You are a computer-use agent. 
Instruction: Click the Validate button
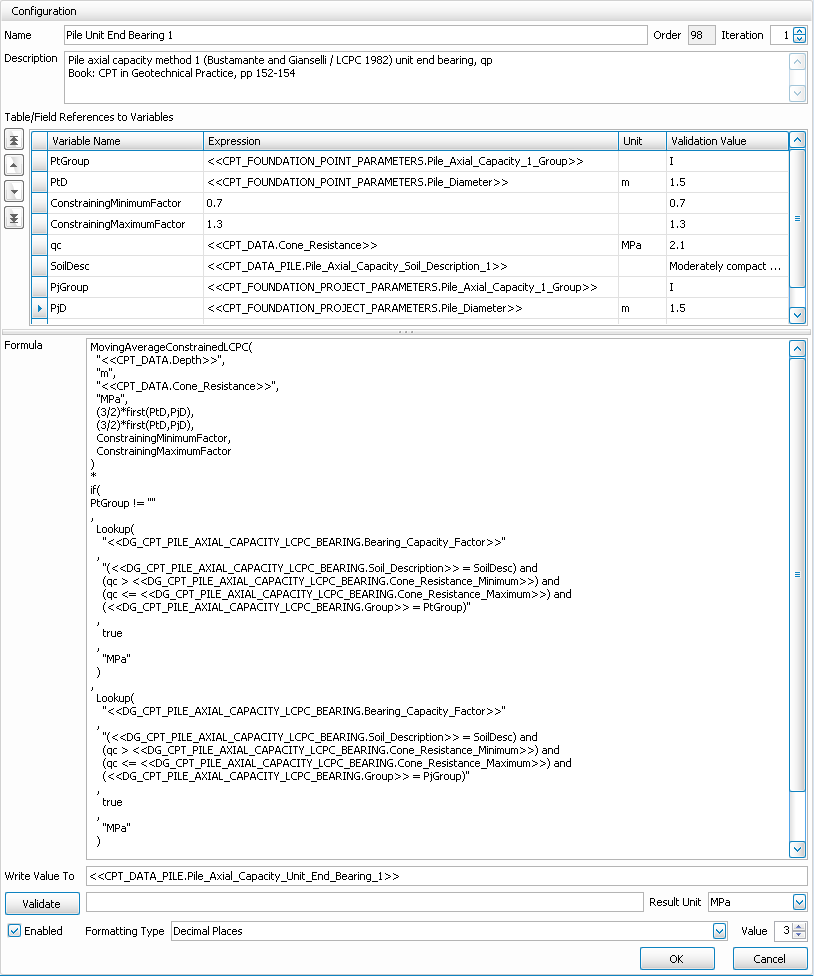pos(42,904)
